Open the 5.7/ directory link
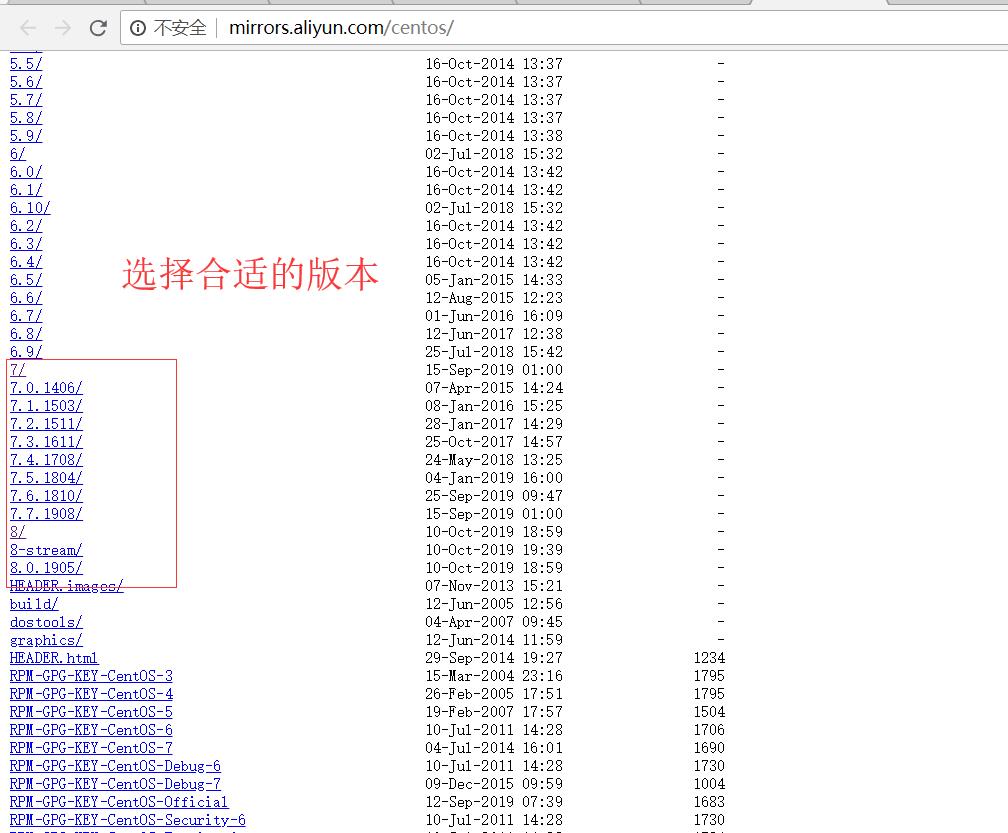 click(x=26, y=100)
